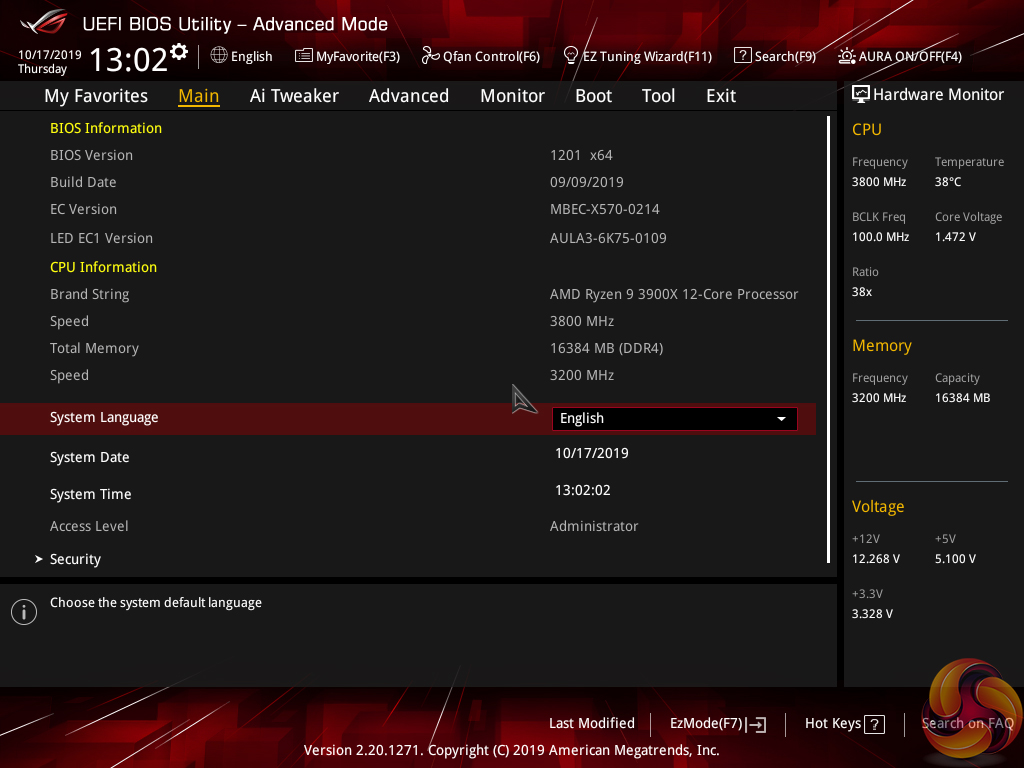Click the top-left date 10/17/2019 Thursday
The height and width of the screenshot is (768, 1024).
[50, 61]
